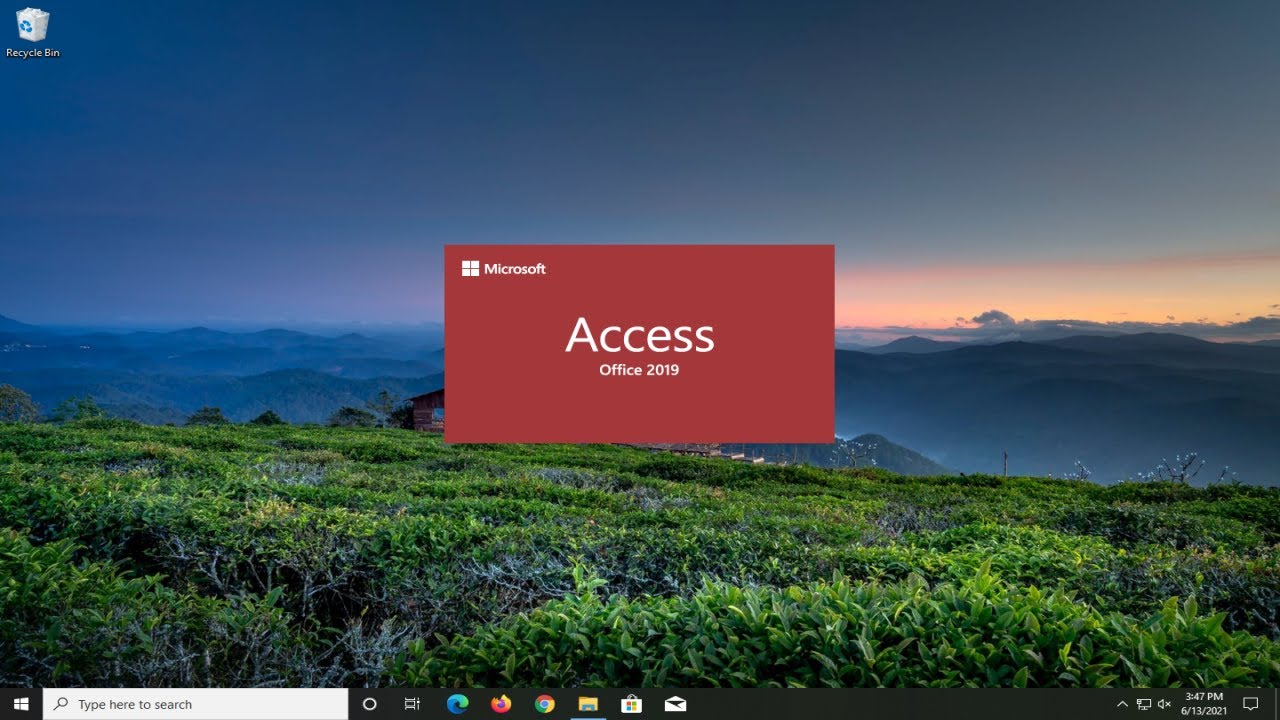Screen dimensions: 1280x720
Task: Launch Microsoft Edge from the taskbar
Action: 457,704
